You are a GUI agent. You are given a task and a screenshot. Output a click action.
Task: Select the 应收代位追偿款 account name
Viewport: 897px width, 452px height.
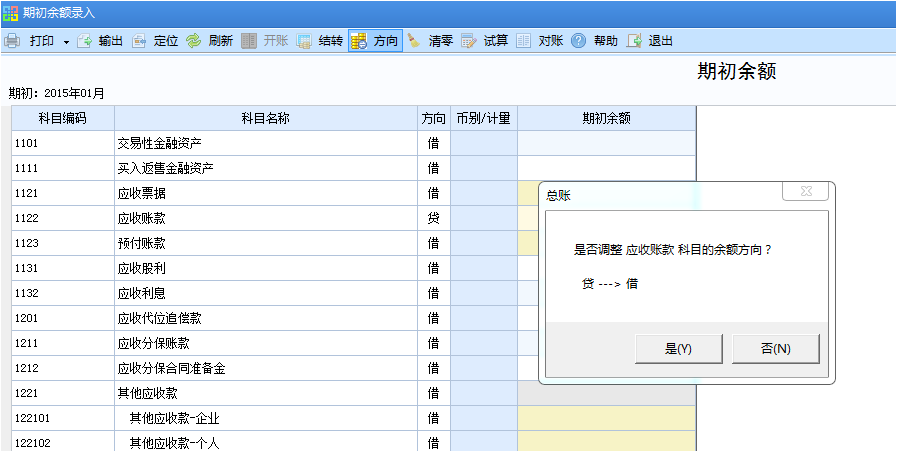point(159,319)
